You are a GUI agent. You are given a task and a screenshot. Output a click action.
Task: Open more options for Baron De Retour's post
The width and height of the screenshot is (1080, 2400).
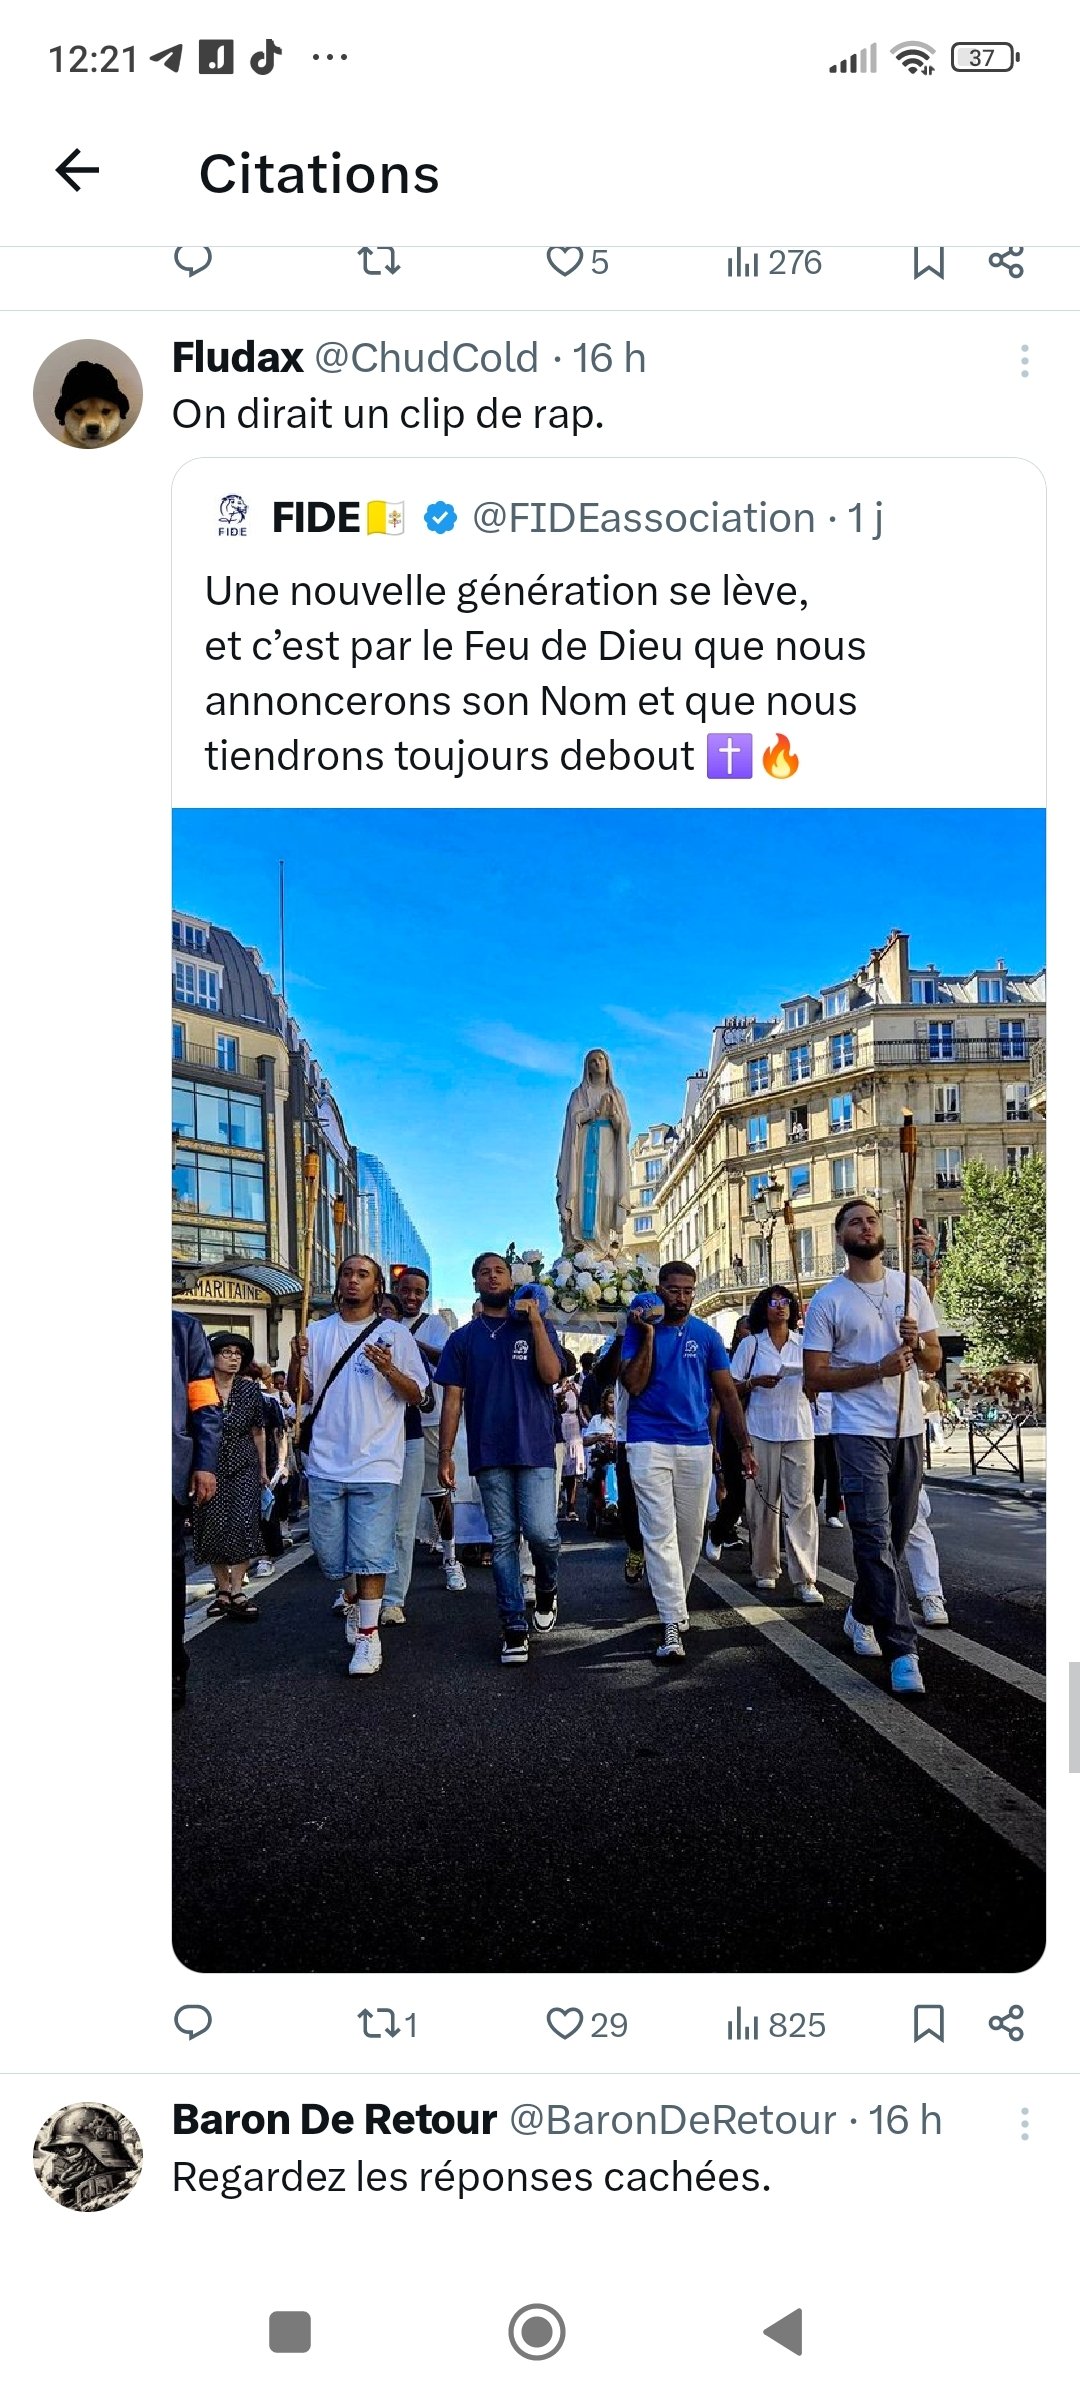[x=1024, y=2123]
